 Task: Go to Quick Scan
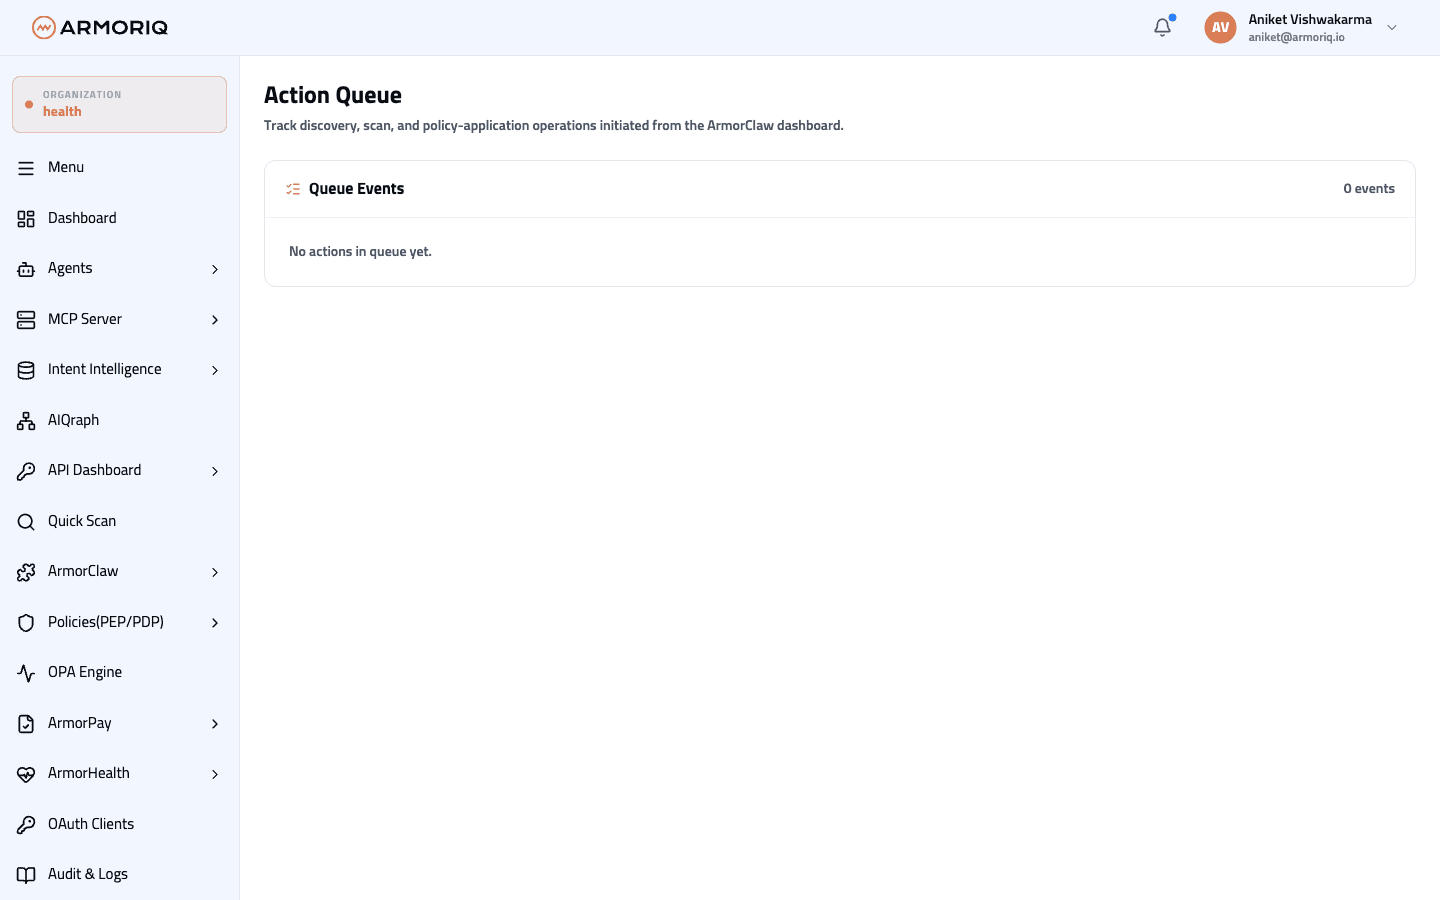pos(120,521)
